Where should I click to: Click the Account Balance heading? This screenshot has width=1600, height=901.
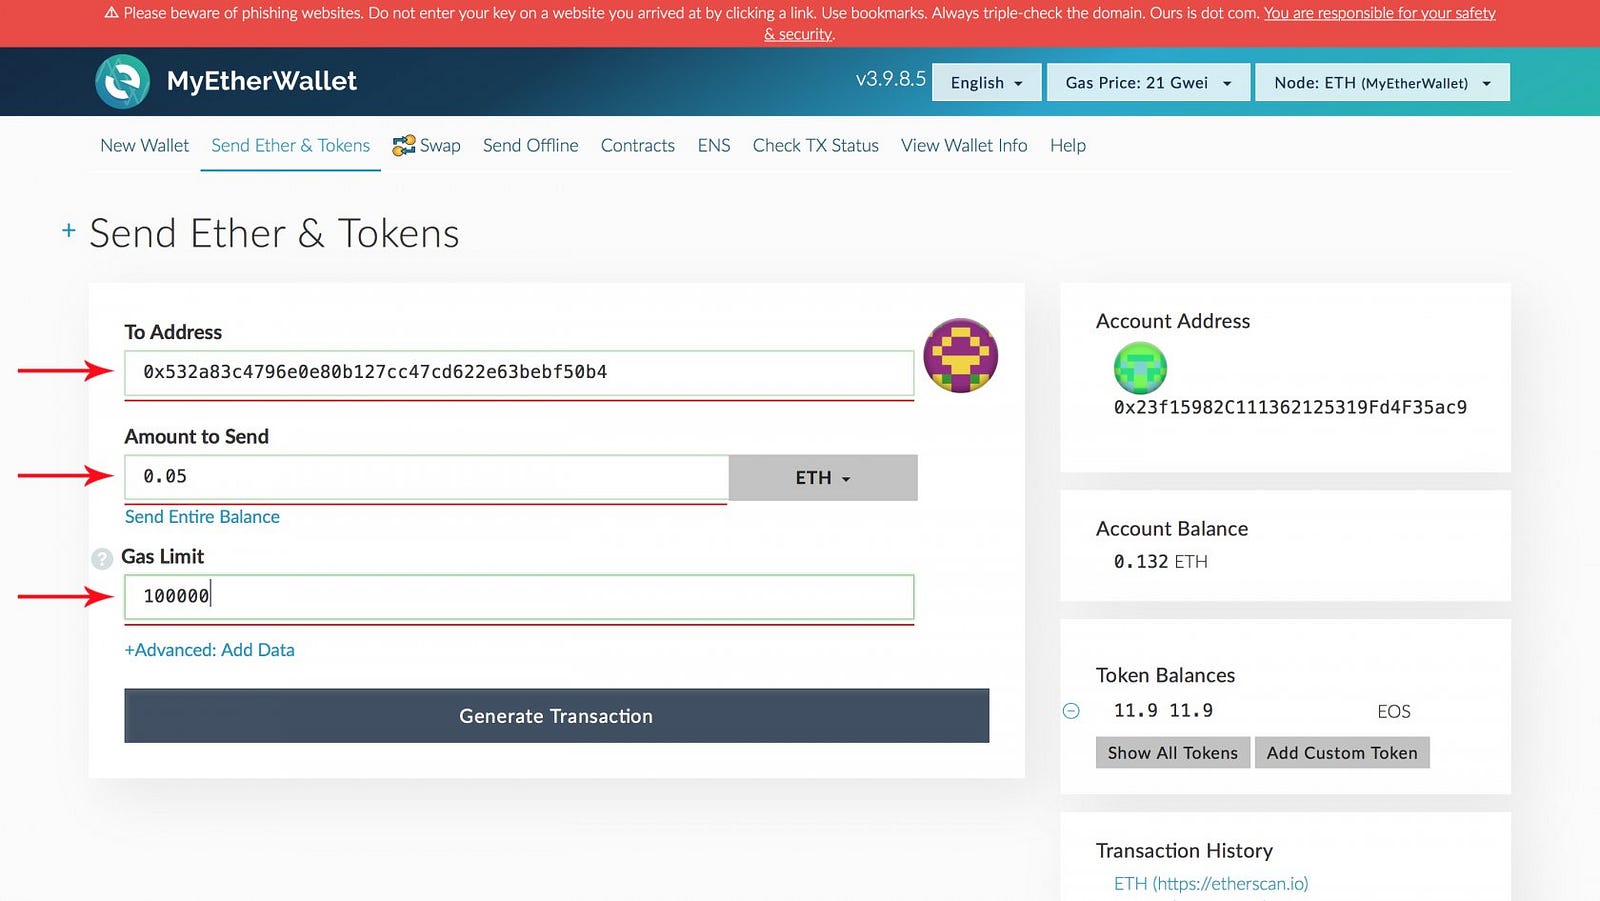pos(1172,529)
